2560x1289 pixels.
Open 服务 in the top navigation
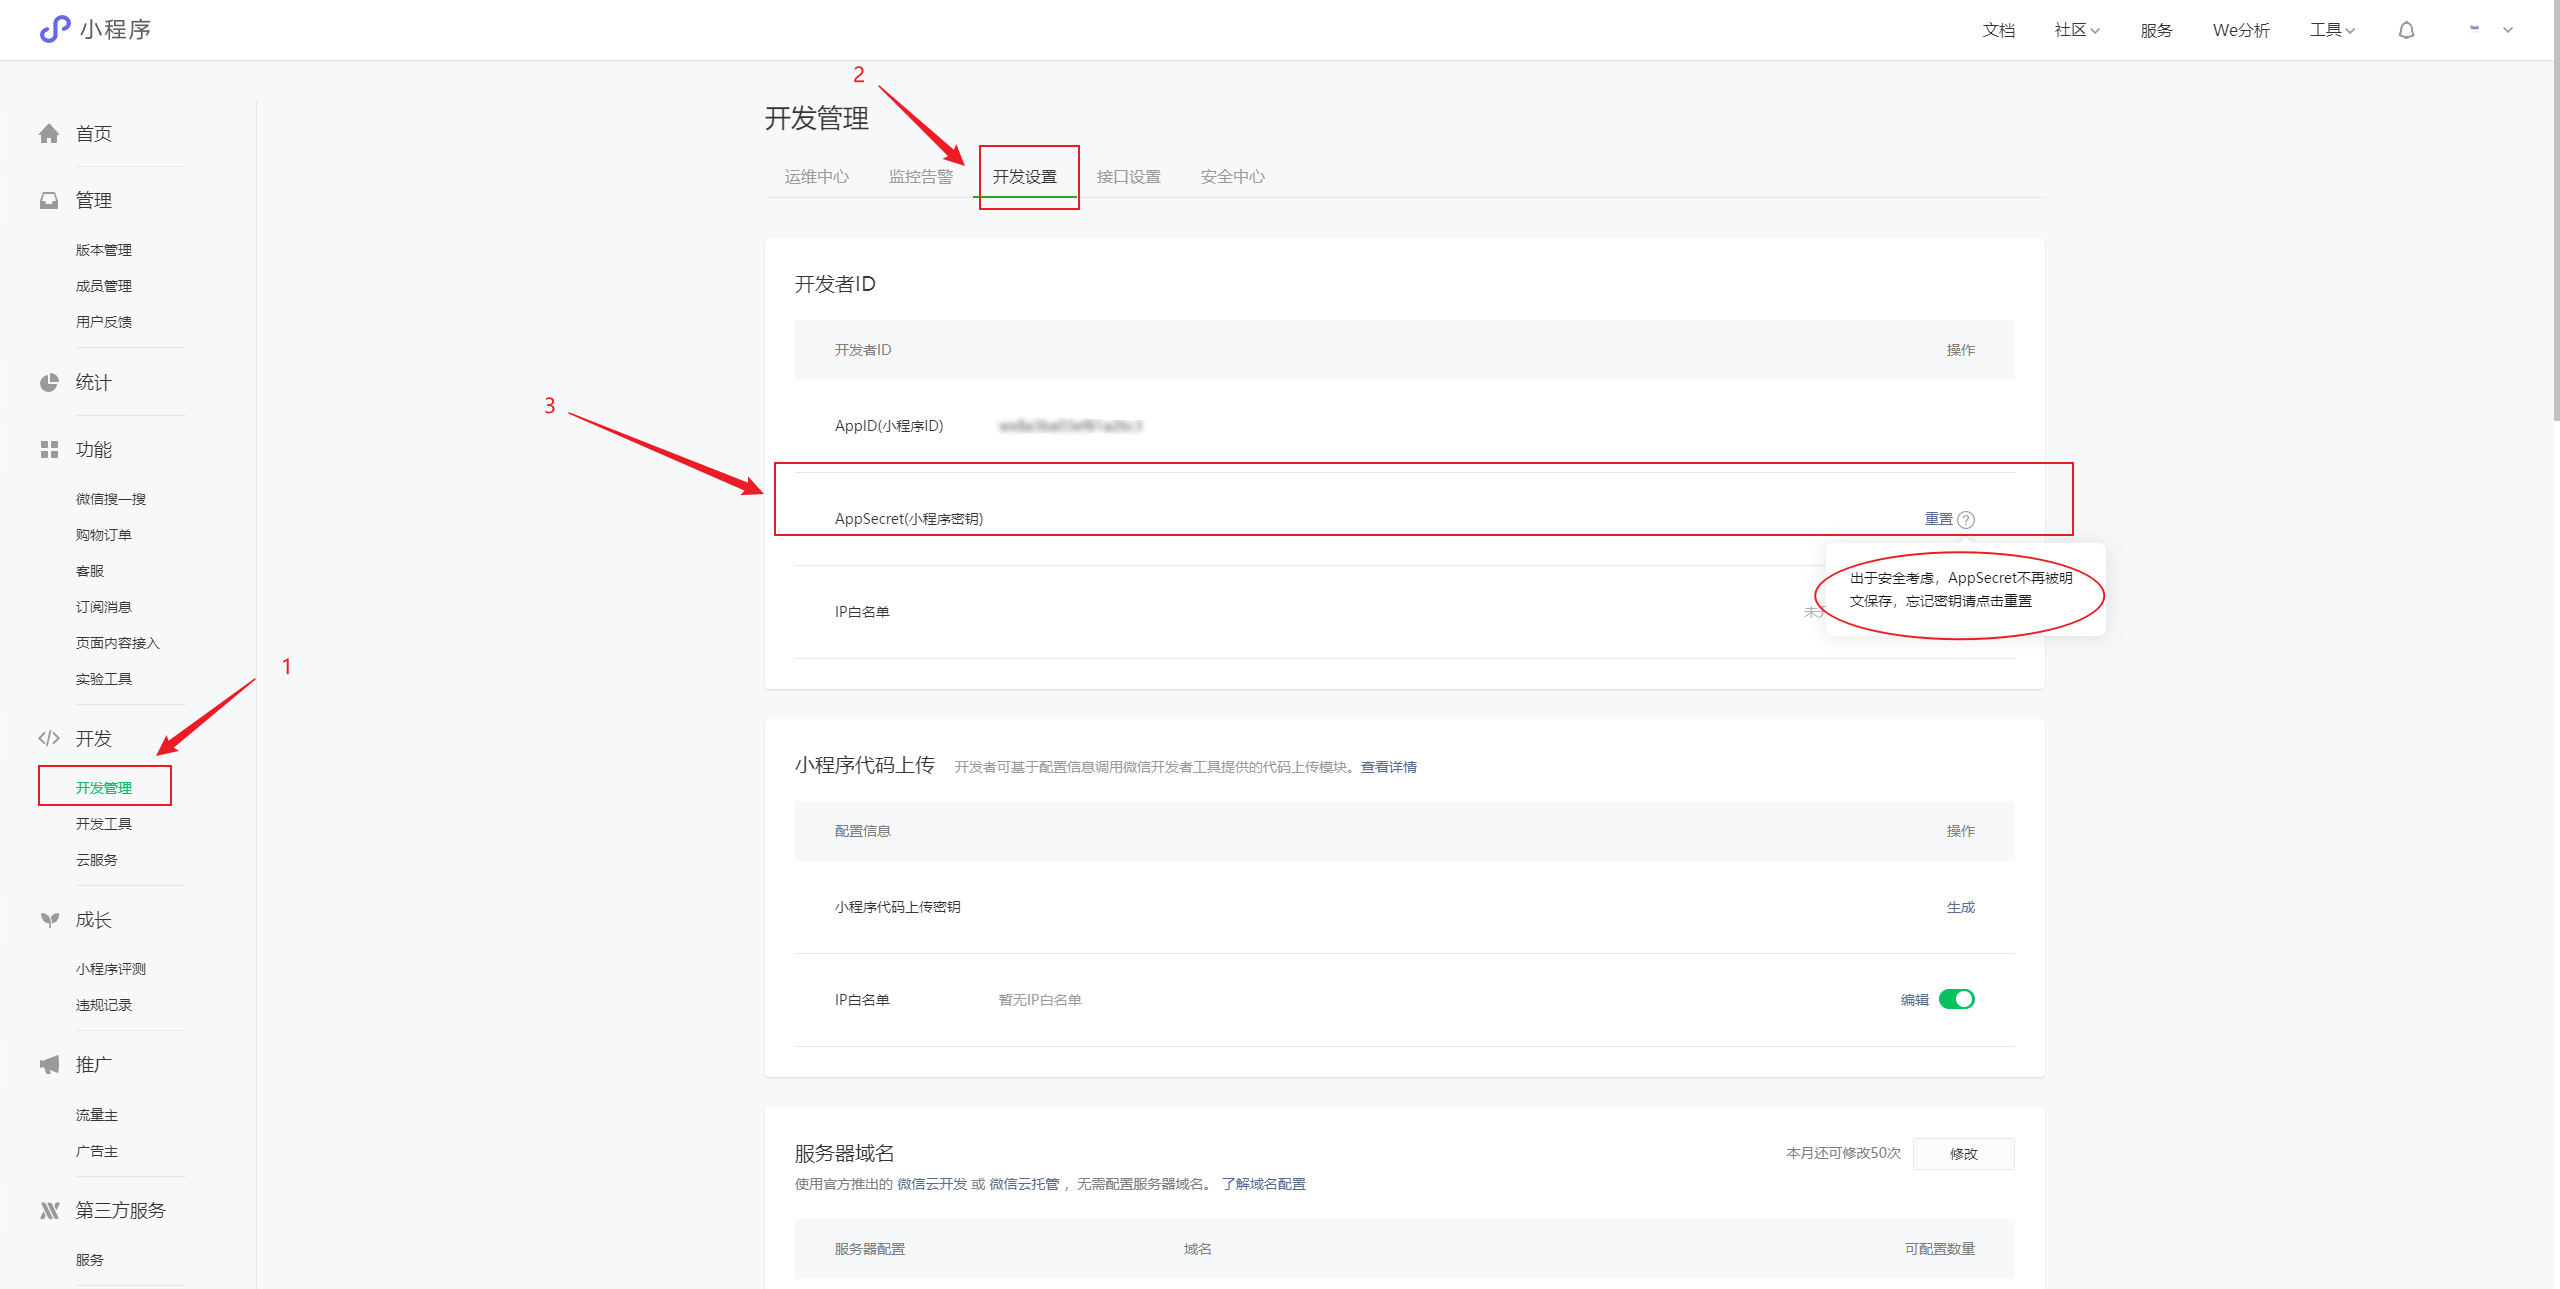(2156, 30)
